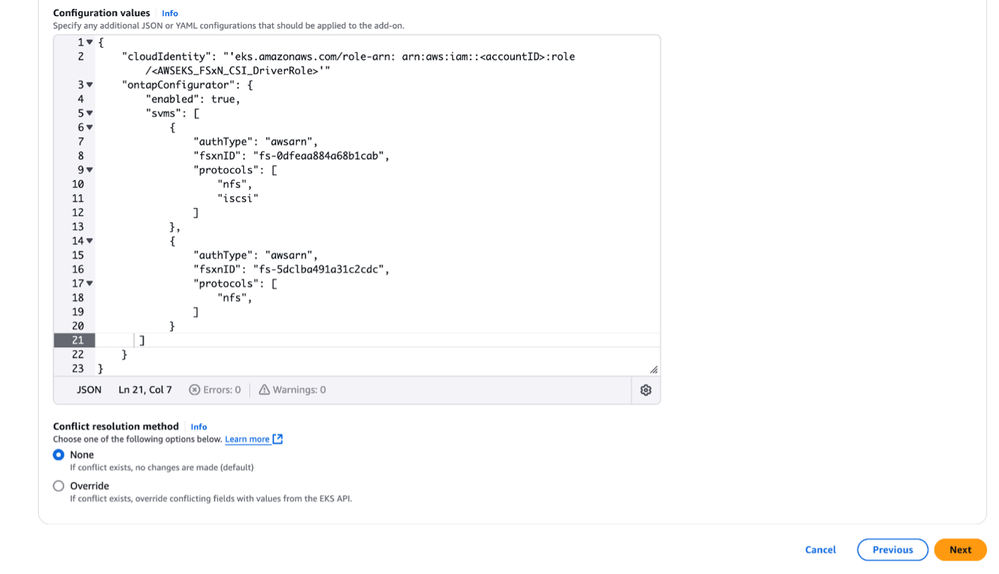Image resolution: width=999 pixels, height=574 pixels.
Task: Click the fsxnID line 8 in the editor
Action: [x=290, y=156]
